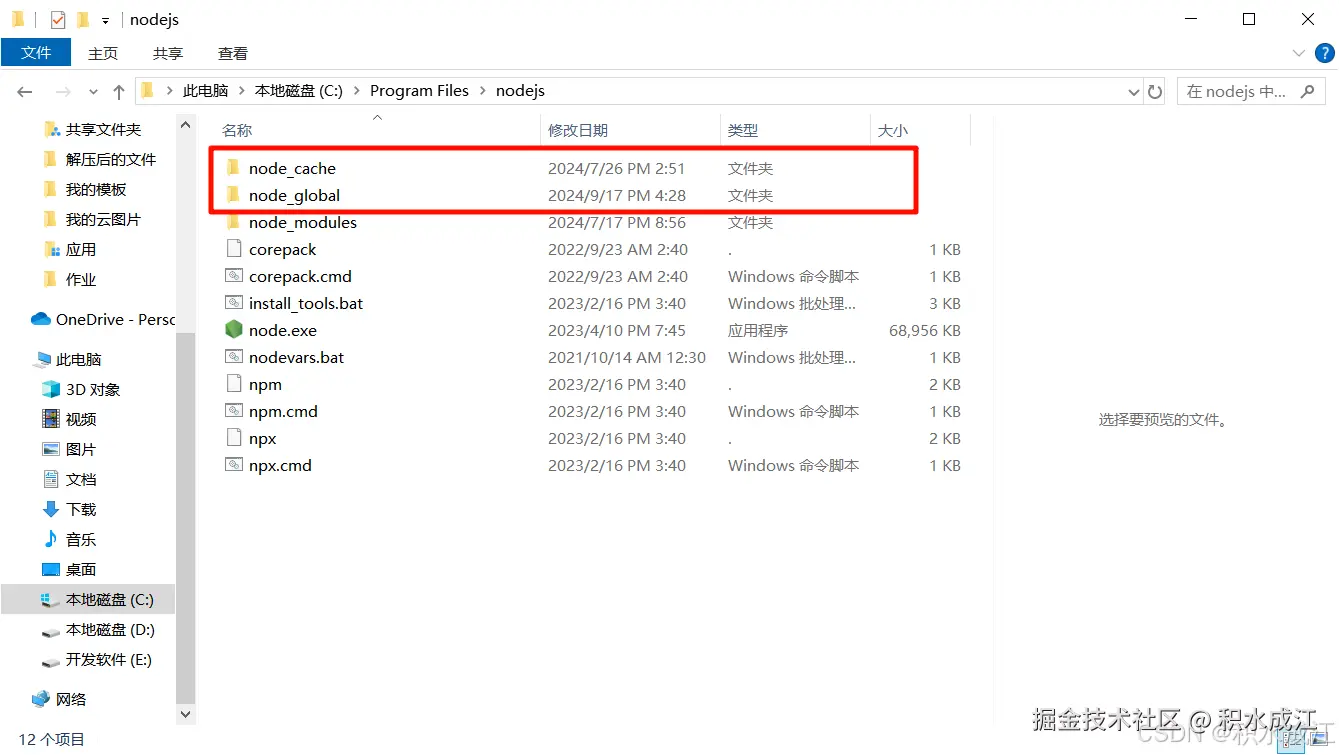Select the npx file icon
The width and height of the screenshot is (1339, 755).
233,438
